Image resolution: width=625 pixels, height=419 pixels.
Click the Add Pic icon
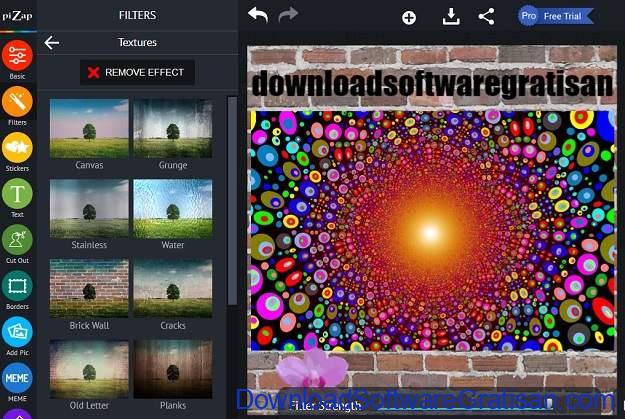17,333
